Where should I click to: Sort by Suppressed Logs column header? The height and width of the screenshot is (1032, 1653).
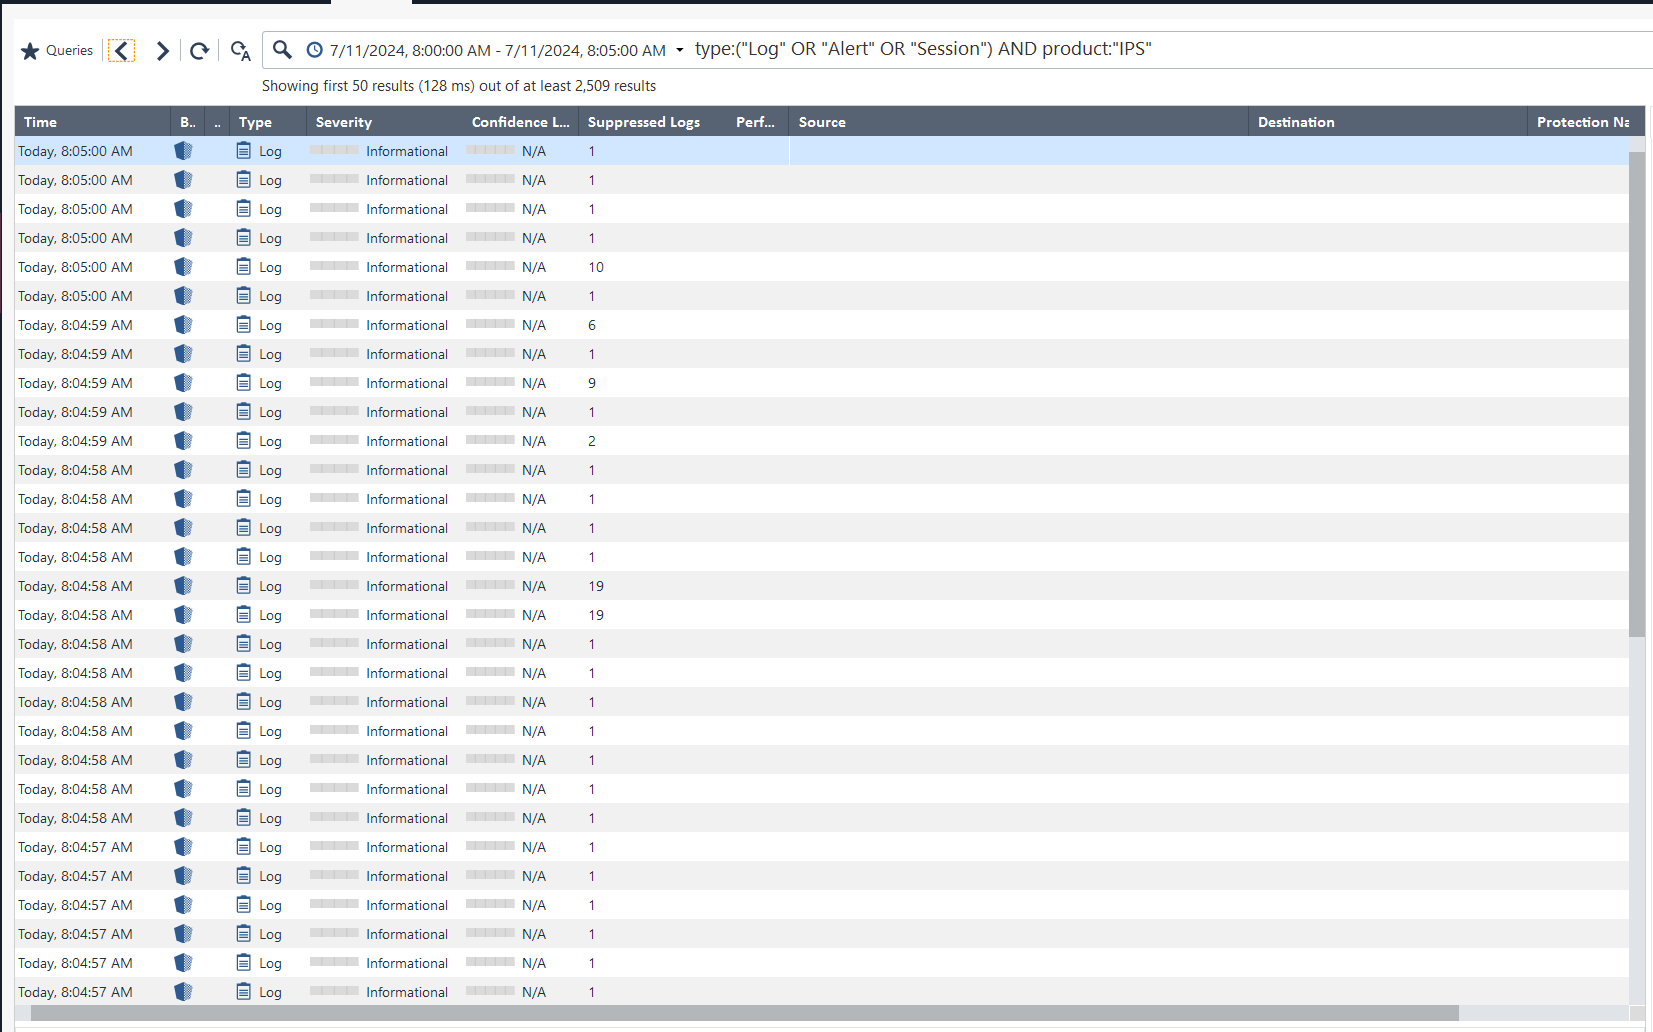coord(643,122)
